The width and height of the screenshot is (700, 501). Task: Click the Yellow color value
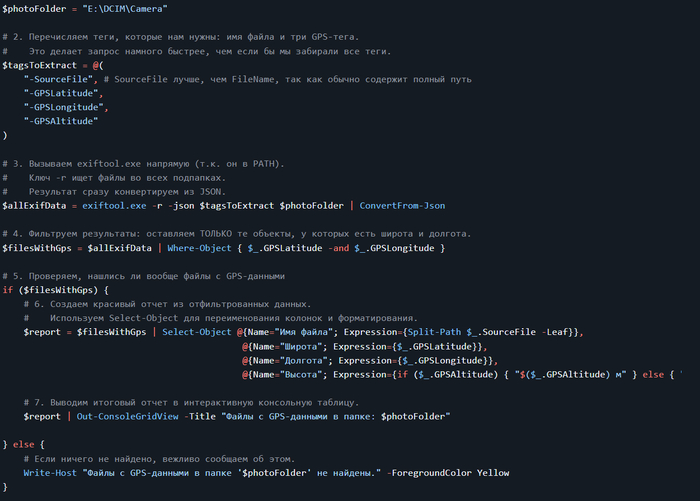(492, 472)
